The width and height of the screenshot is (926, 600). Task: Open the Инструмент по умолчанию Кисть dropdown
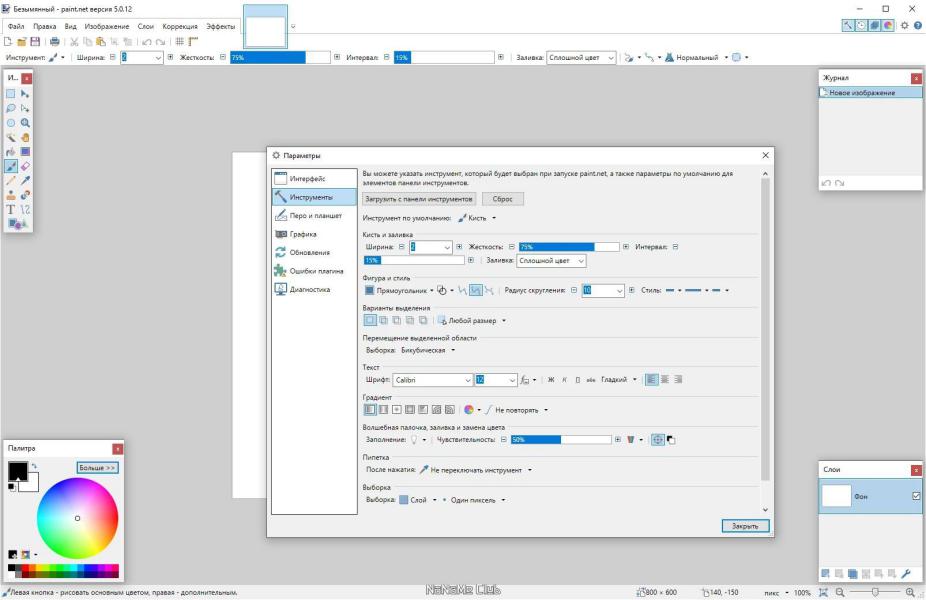[477, 218]
